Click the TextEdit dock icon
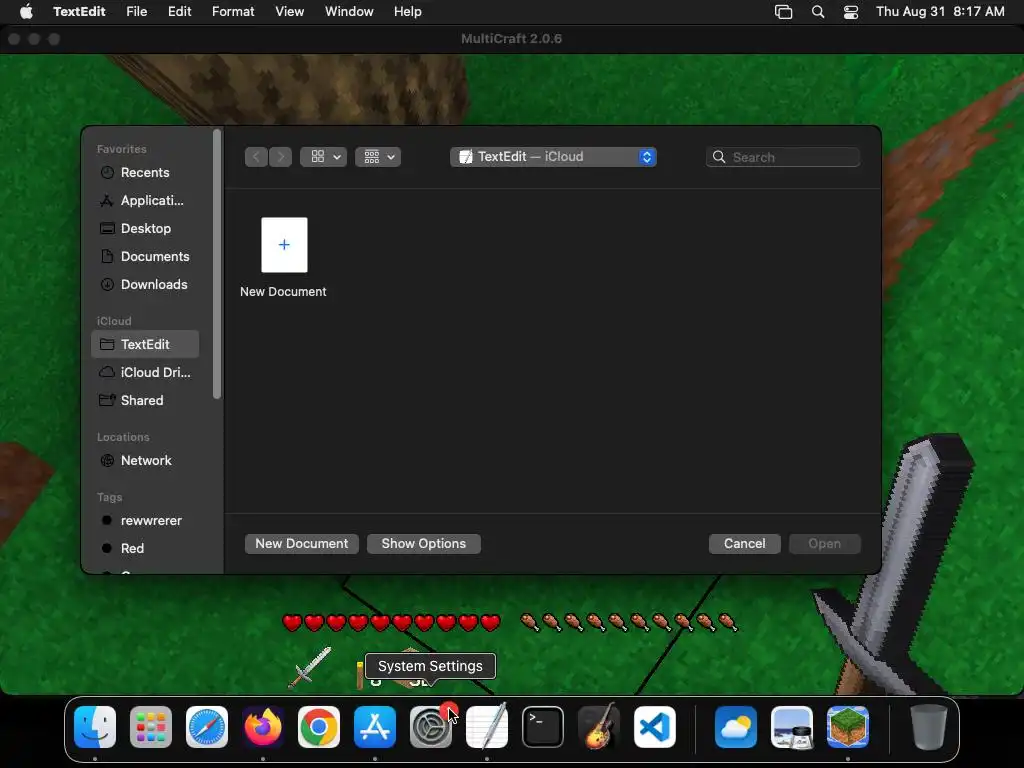 (487, 727)
